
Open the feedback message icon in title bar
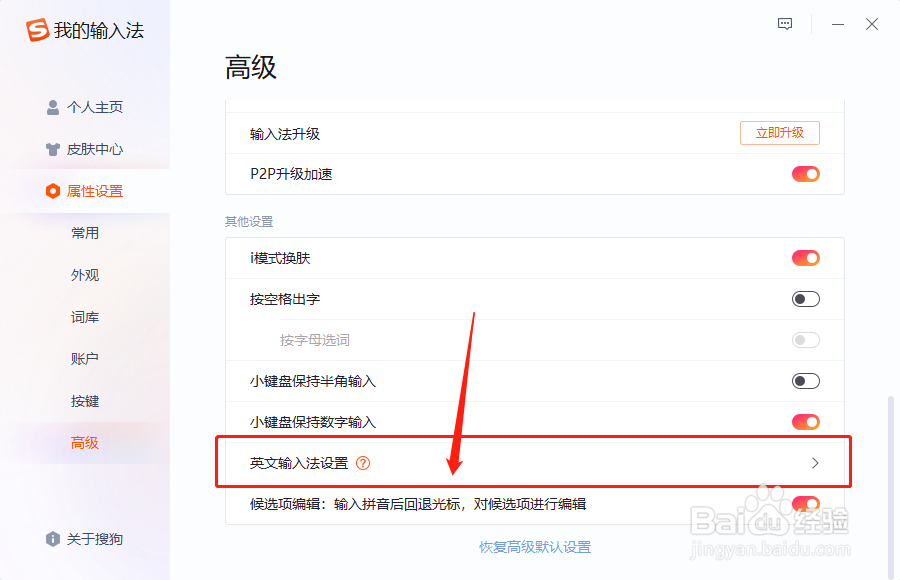point(784,23)
